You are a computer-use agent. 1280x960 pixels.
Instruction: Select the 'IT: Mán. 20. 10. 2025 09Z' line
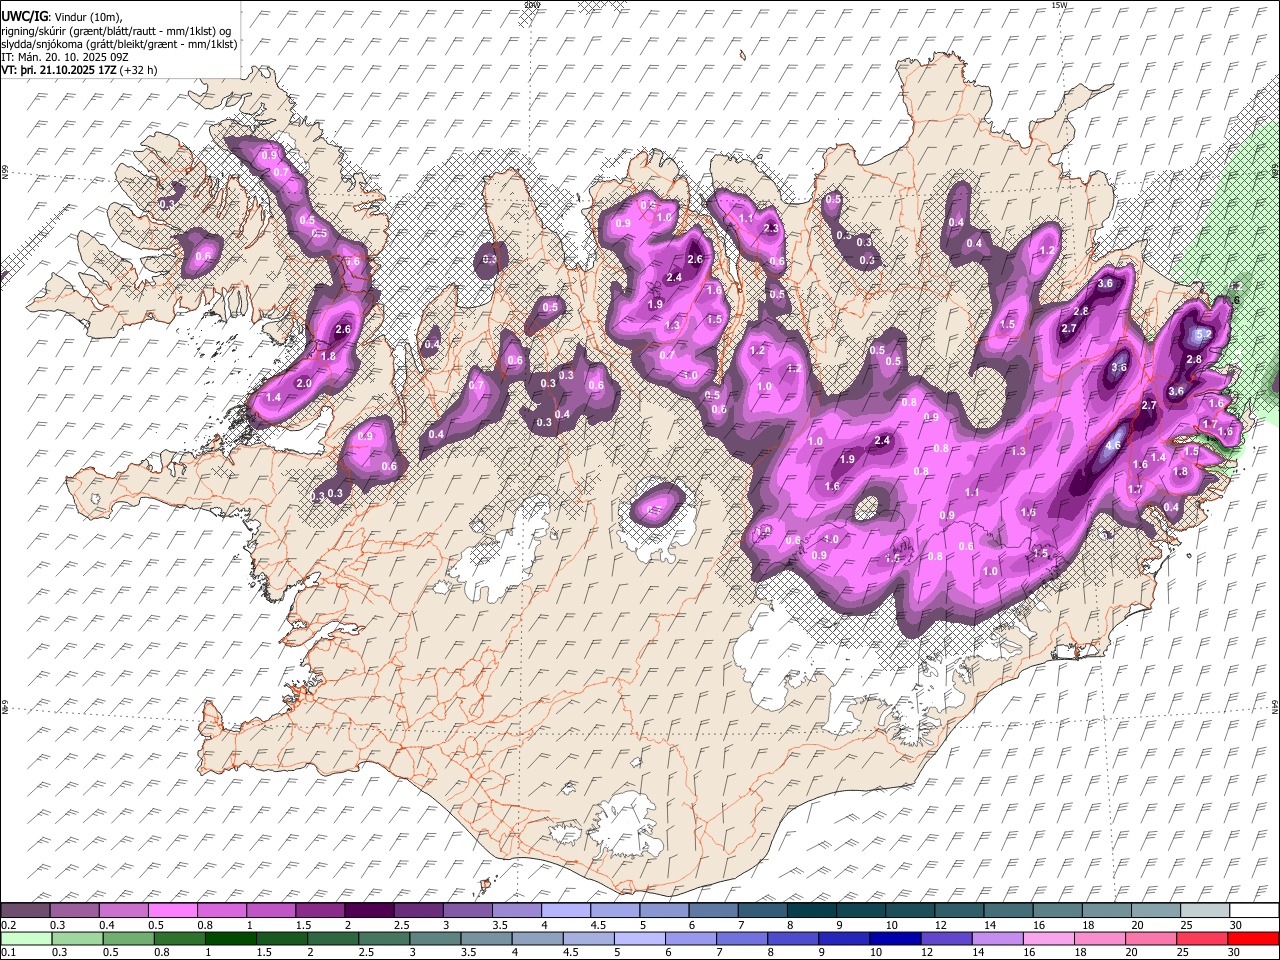point(64,57)
